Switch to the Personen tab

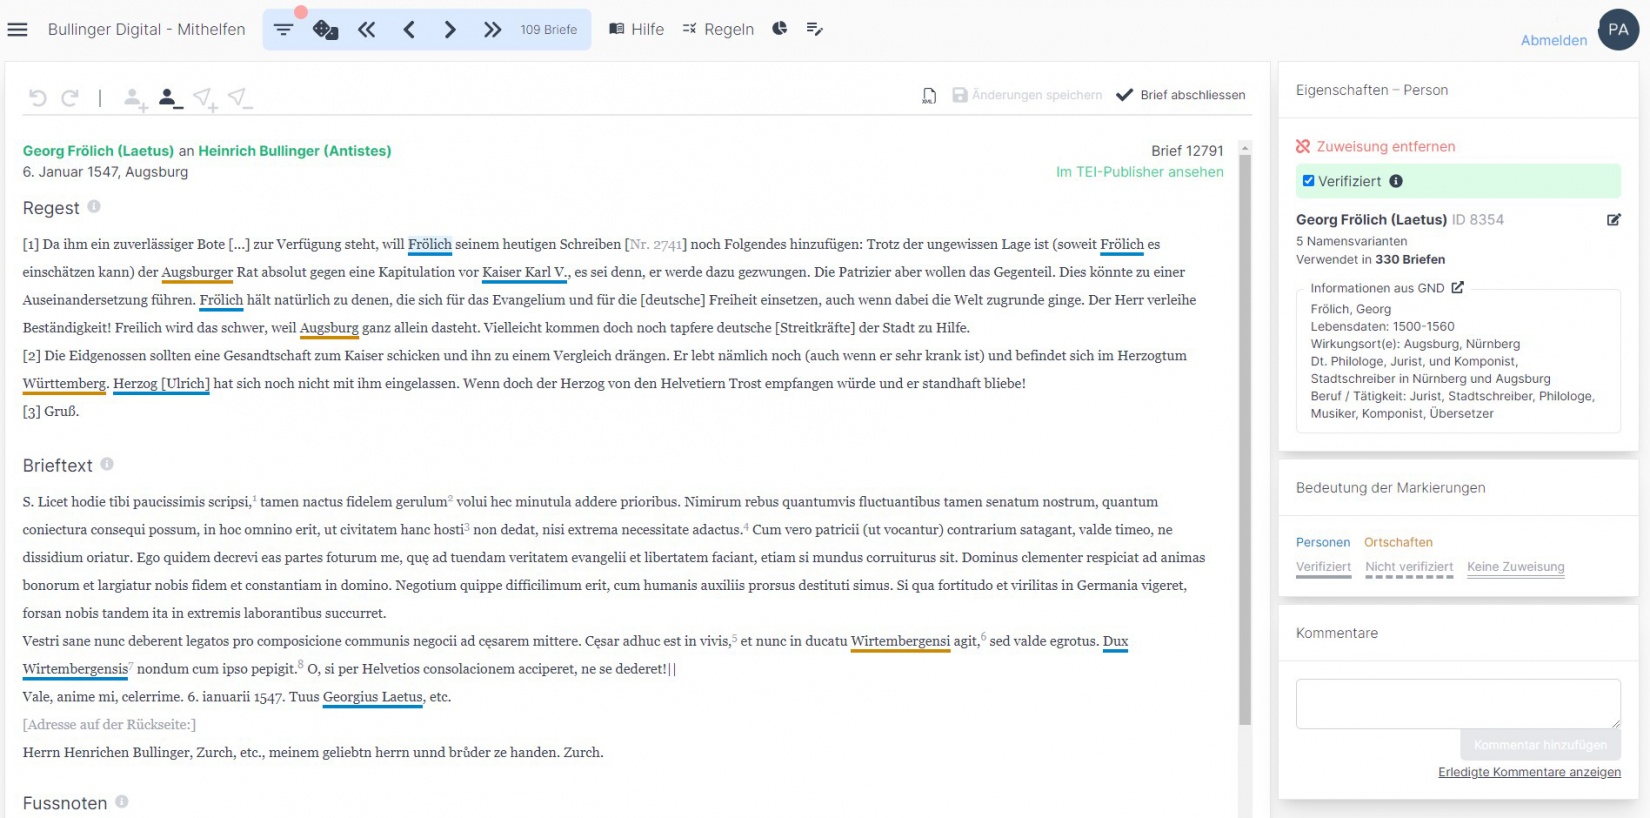point(1323,542)
